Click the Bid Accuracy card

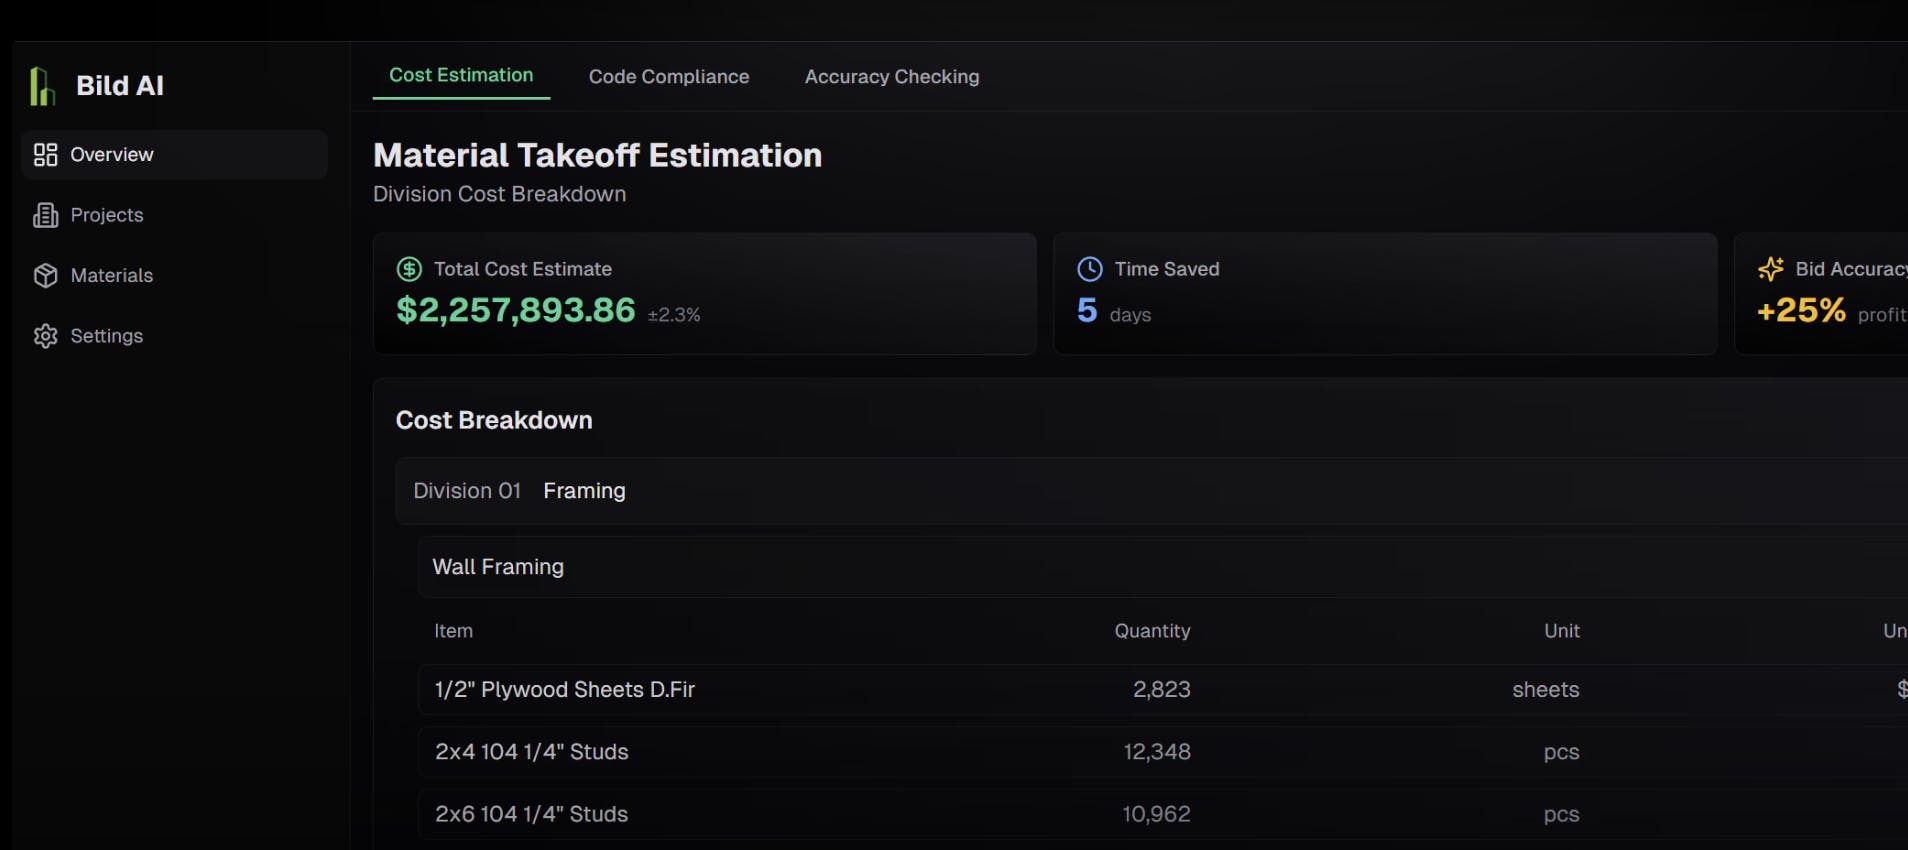[1821, 294]
